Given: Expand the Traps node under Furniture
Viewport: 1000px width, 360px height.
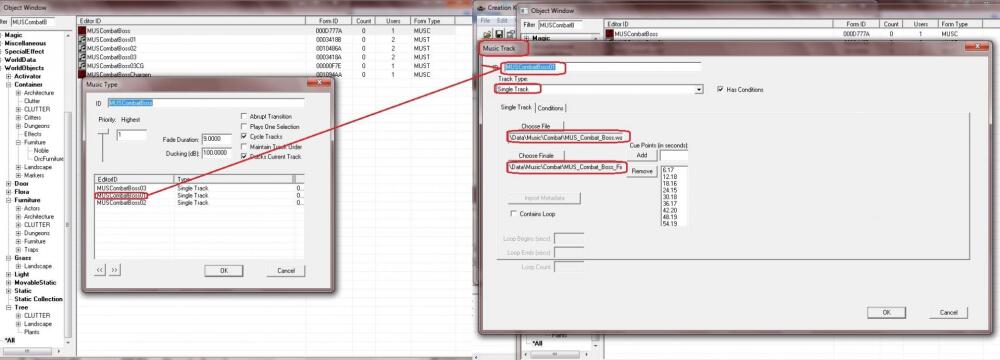Looking at the screenshot, I should pyautogui.click(x=18, y=250).
